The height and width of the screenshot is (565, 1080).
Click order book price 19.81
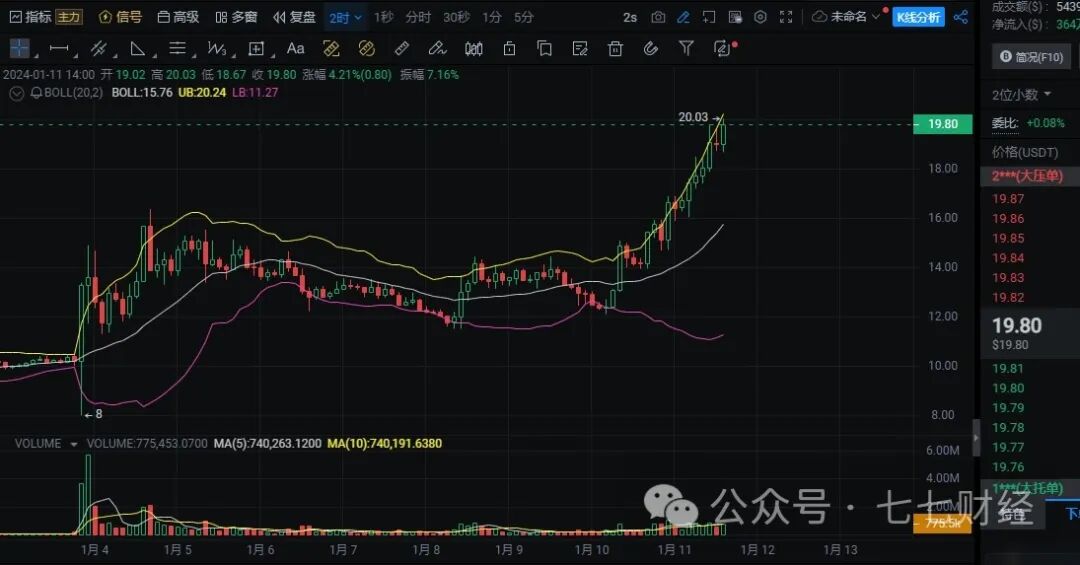click(1008, 369)
